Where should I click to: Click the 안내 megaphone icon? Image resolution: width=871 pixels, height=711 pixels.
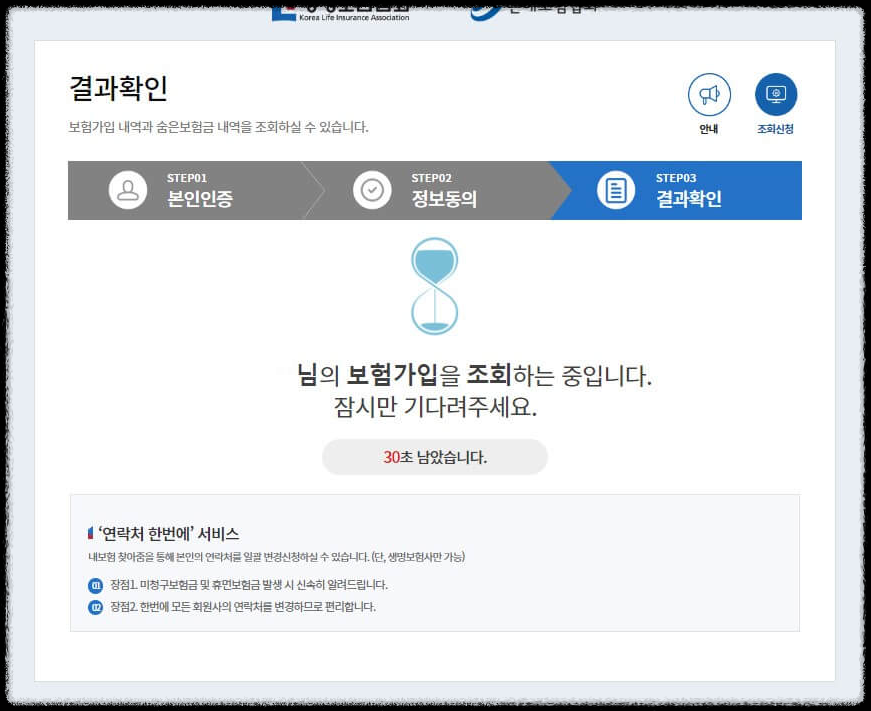(710, 92)
